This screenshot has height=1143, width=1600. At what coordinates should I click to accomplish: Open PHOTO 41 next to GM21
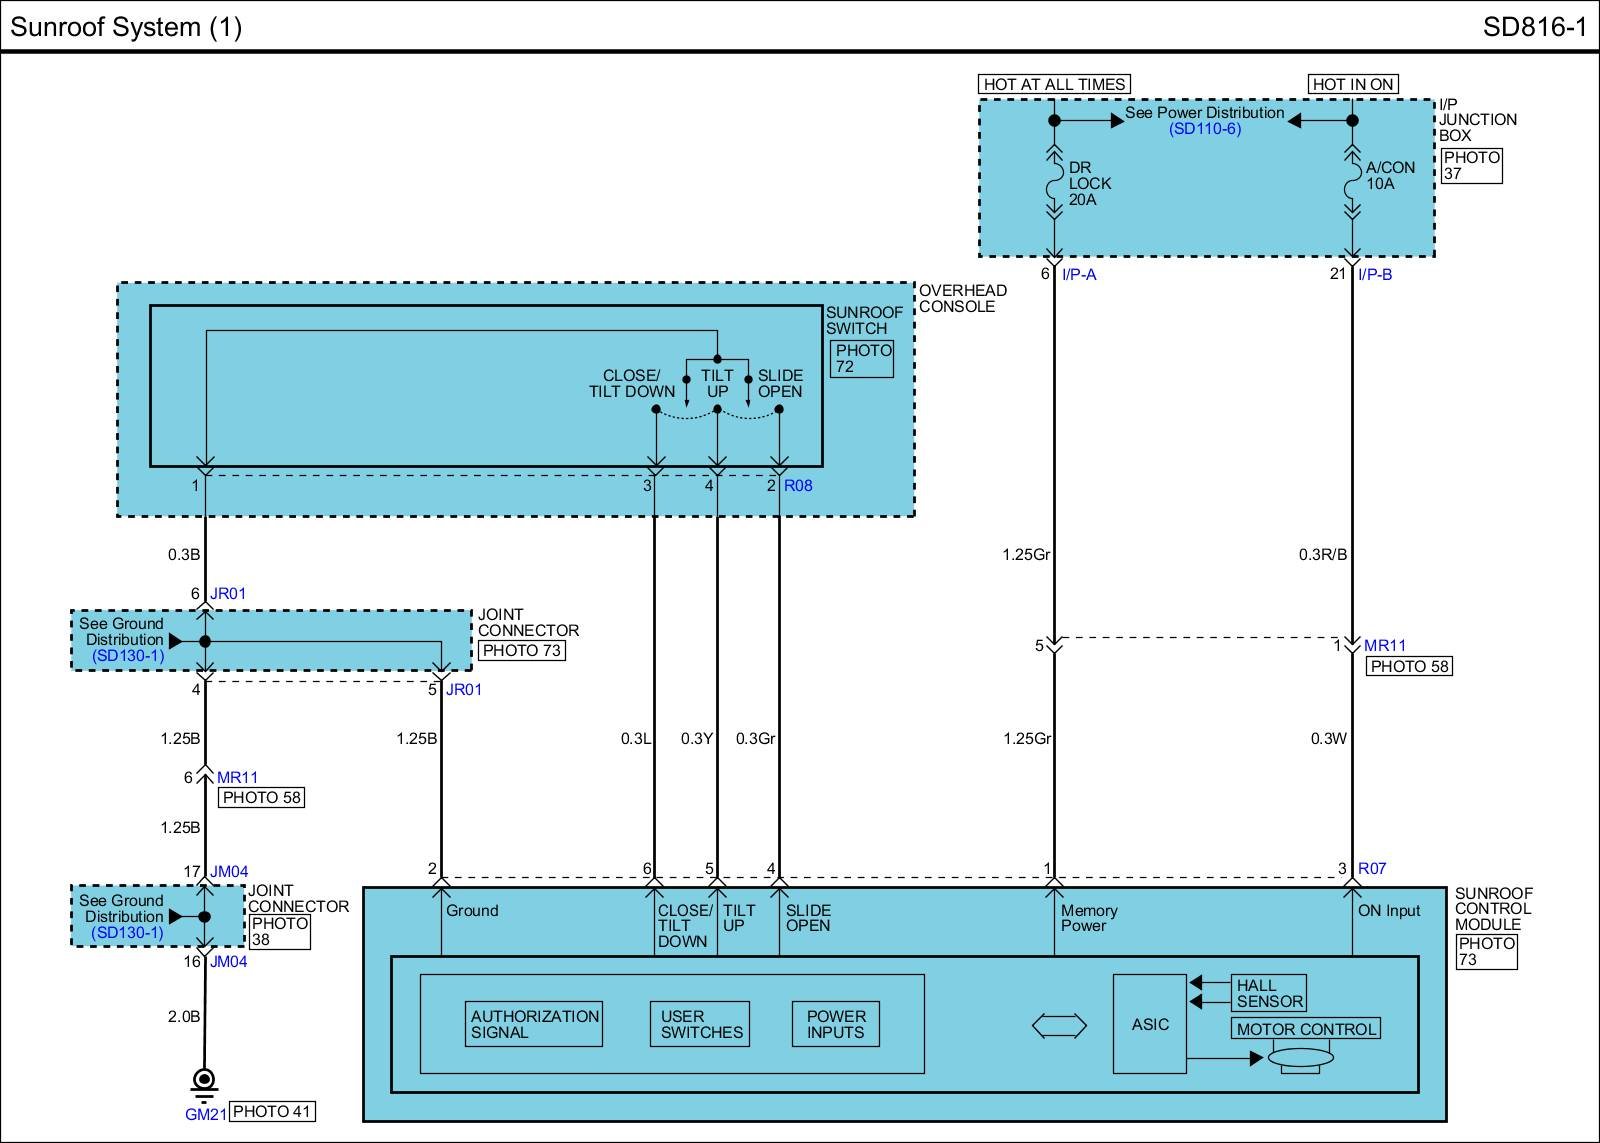[x=272, y=1111]
